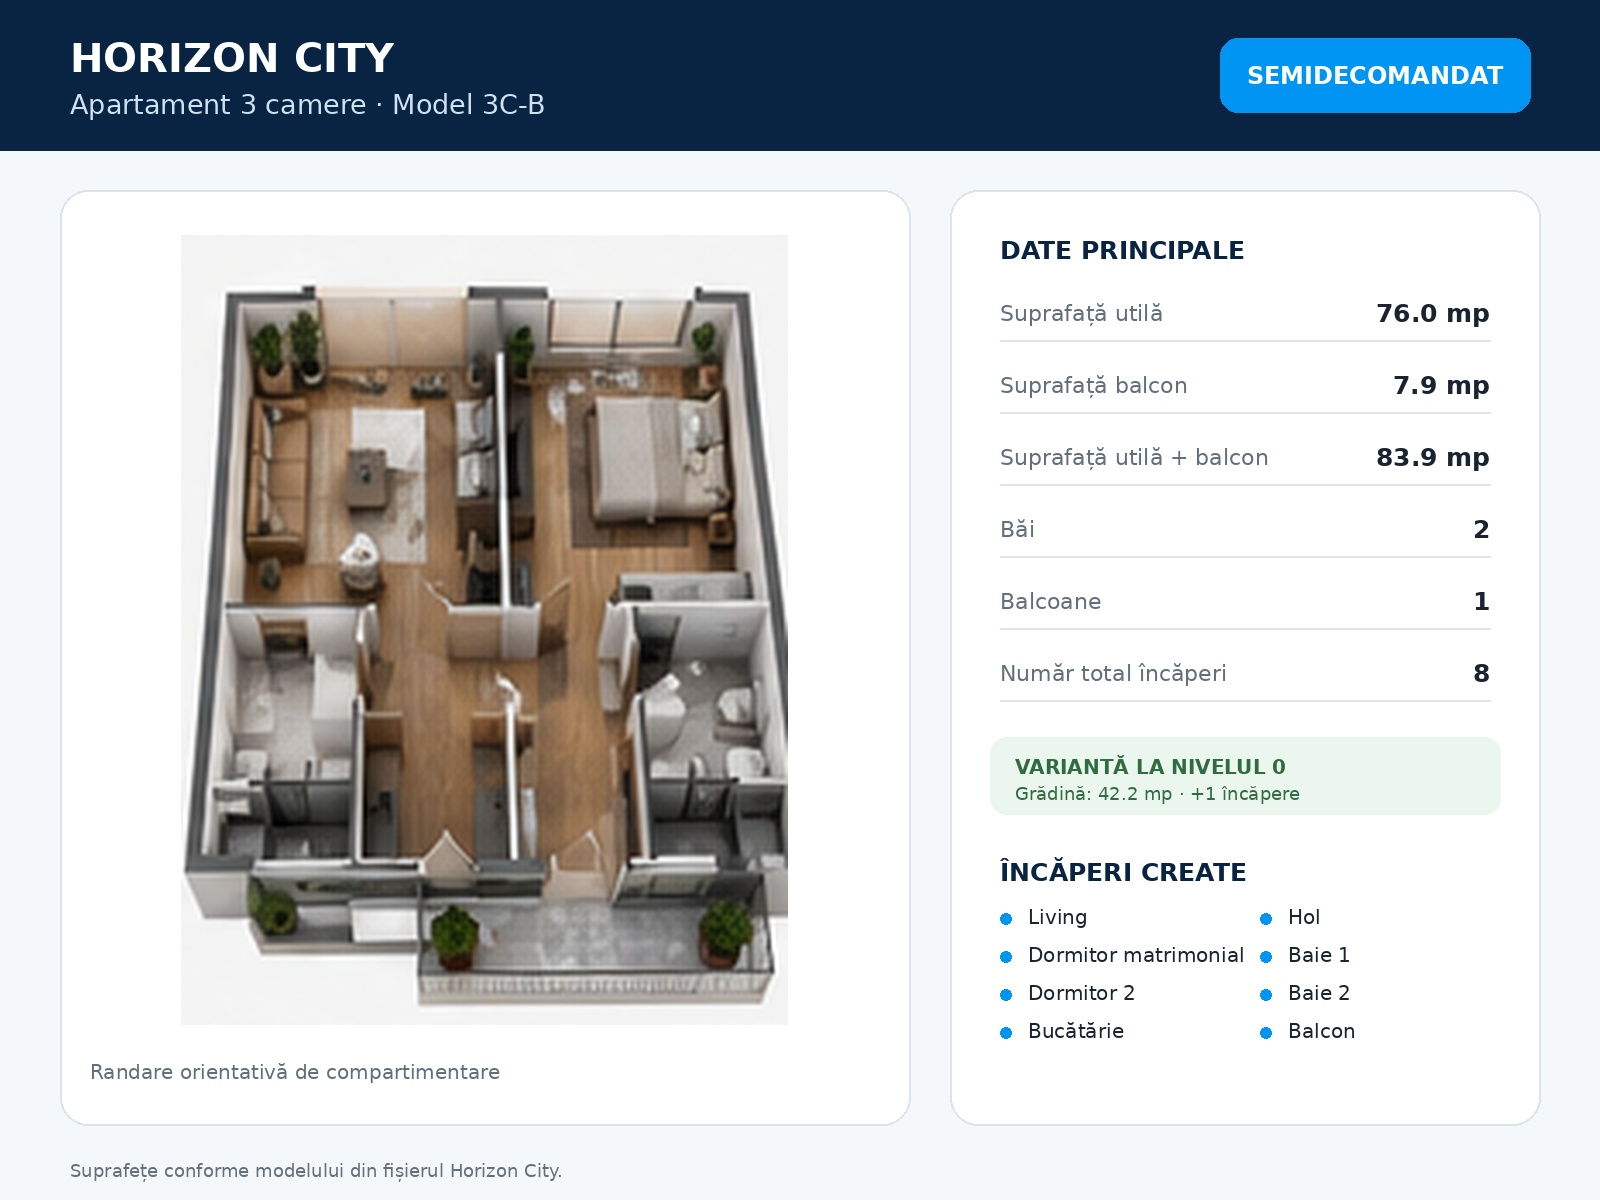Click the HORIZON CITY title
Screen dimensions: 1600x1200
tap(232, 58)
